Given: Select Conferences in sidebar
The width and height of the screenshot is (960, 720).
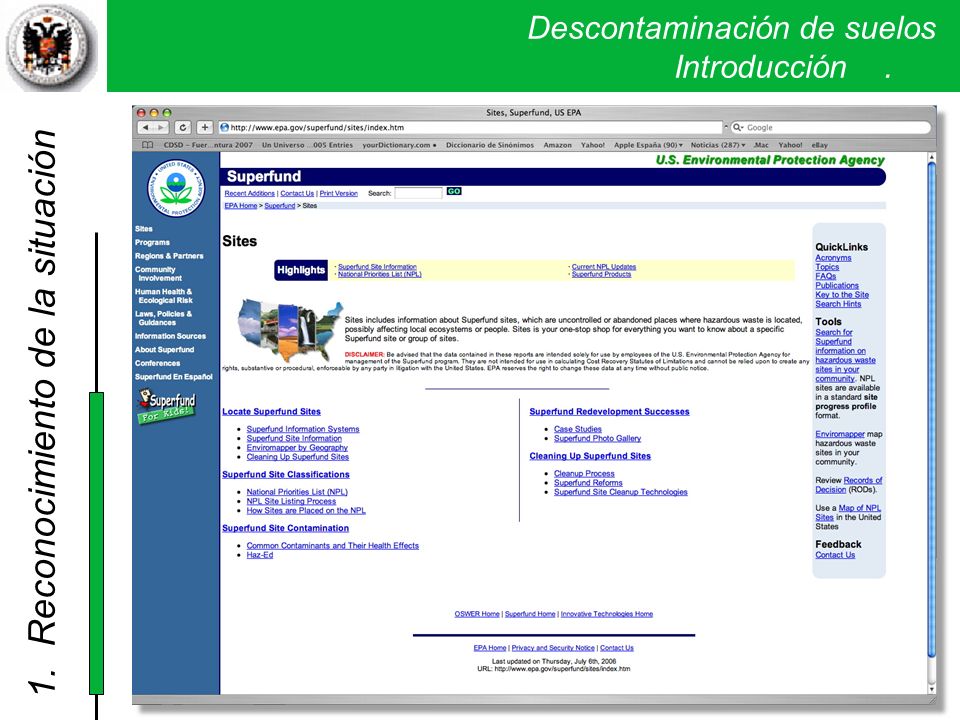Looking at the screenshot, I should tap(157, 363).
